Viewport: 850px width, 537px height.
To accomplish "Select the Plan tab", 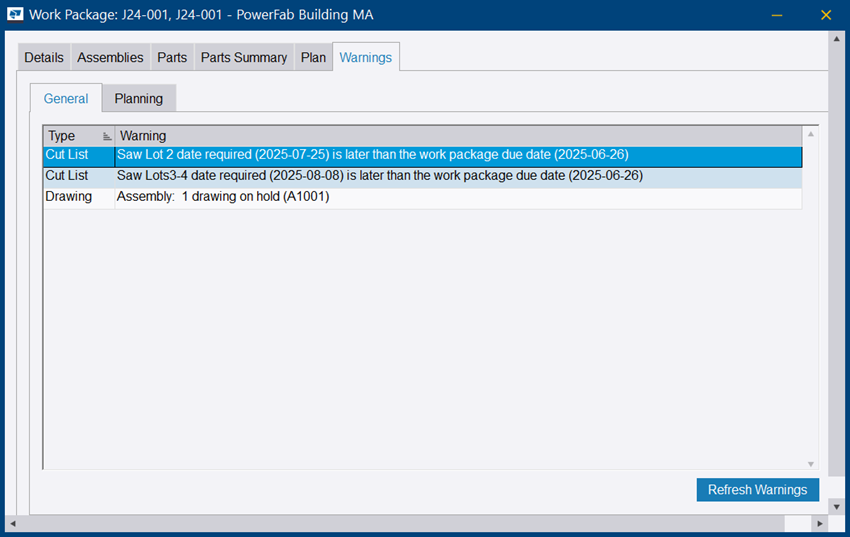I will (313, 57).
